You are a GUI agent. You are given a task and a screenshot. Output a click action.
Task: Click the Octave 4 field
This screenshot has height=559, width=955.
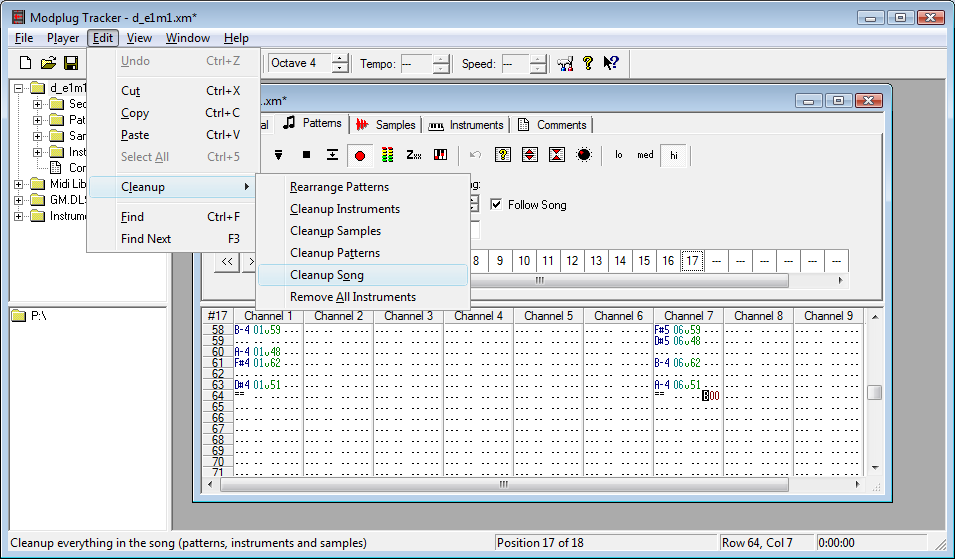tap(300, 63)
